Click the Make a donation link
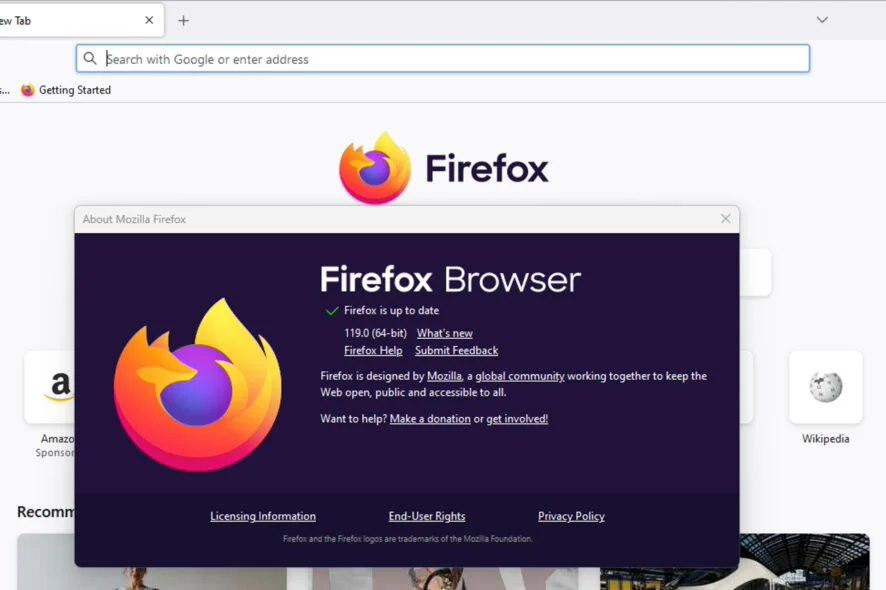The image size is (886, 590). [x=430, y=419]
